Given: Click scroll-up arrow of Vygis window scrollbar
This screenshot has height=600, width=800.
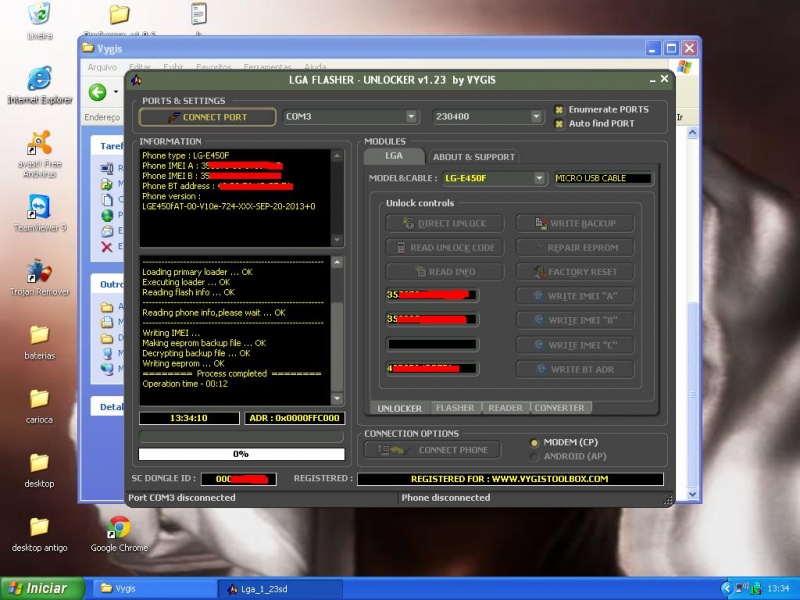Looking at the screenshot, I should [692, 133].
